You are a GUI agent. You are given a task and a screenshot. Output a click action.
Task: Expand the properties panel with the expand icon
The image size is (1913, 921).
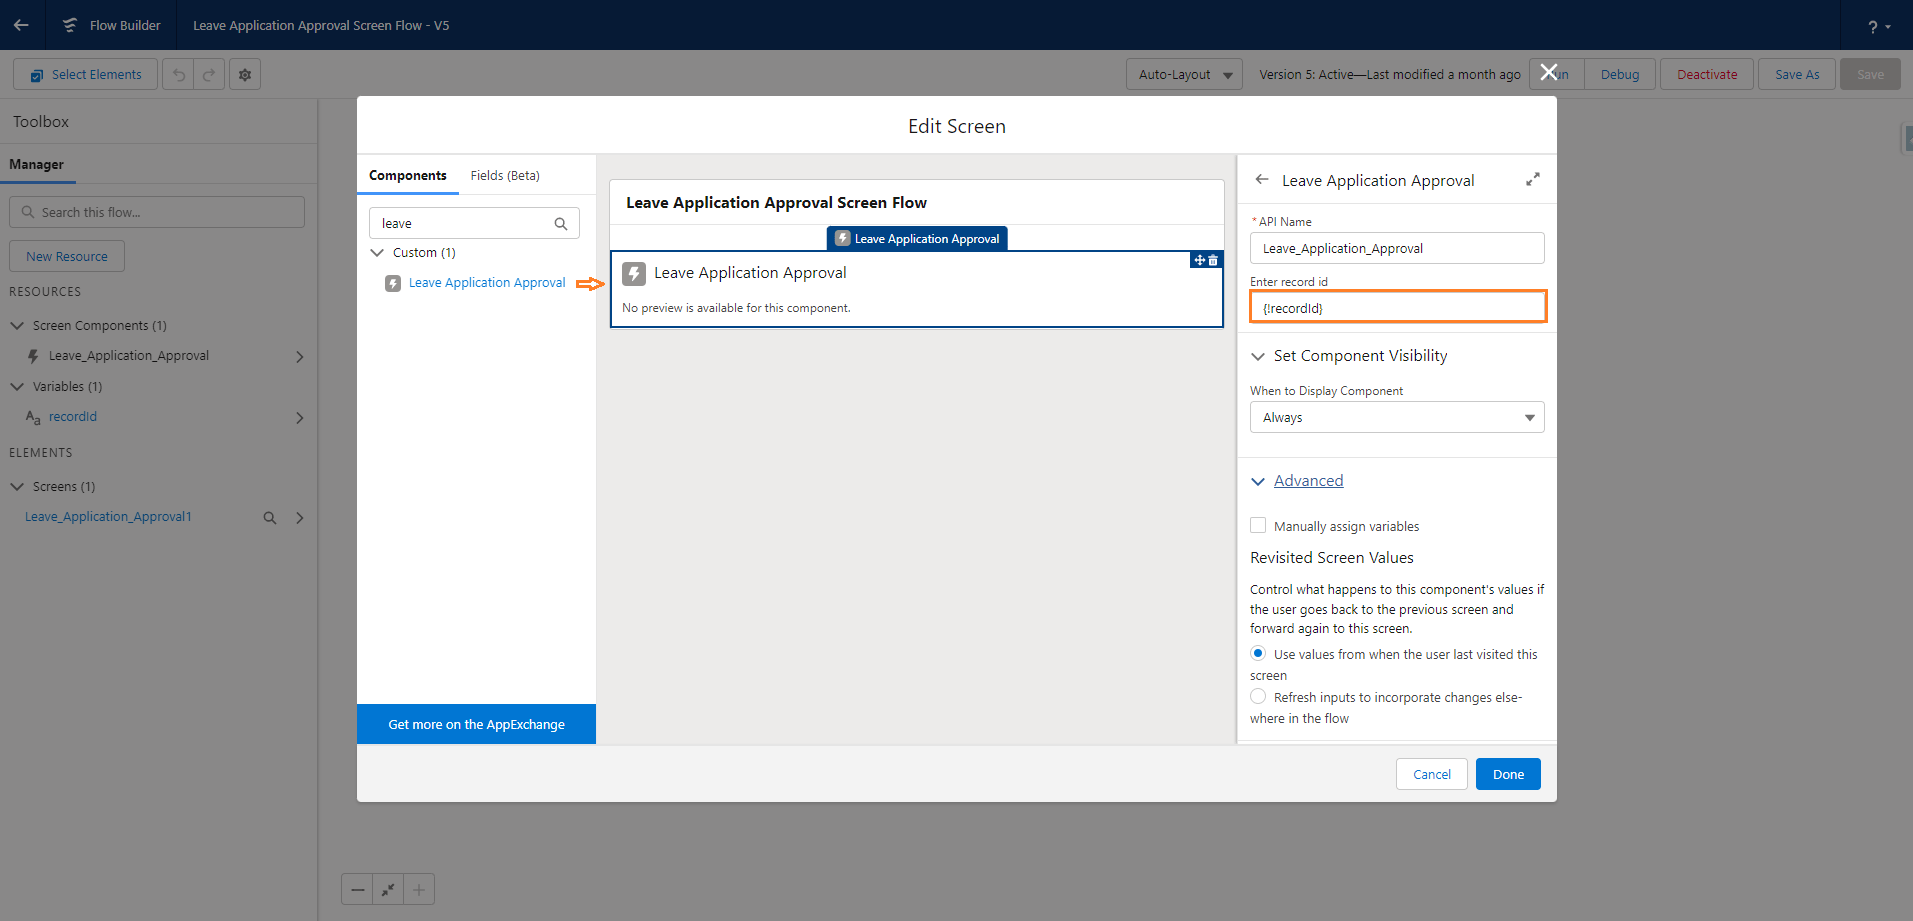1532,180
